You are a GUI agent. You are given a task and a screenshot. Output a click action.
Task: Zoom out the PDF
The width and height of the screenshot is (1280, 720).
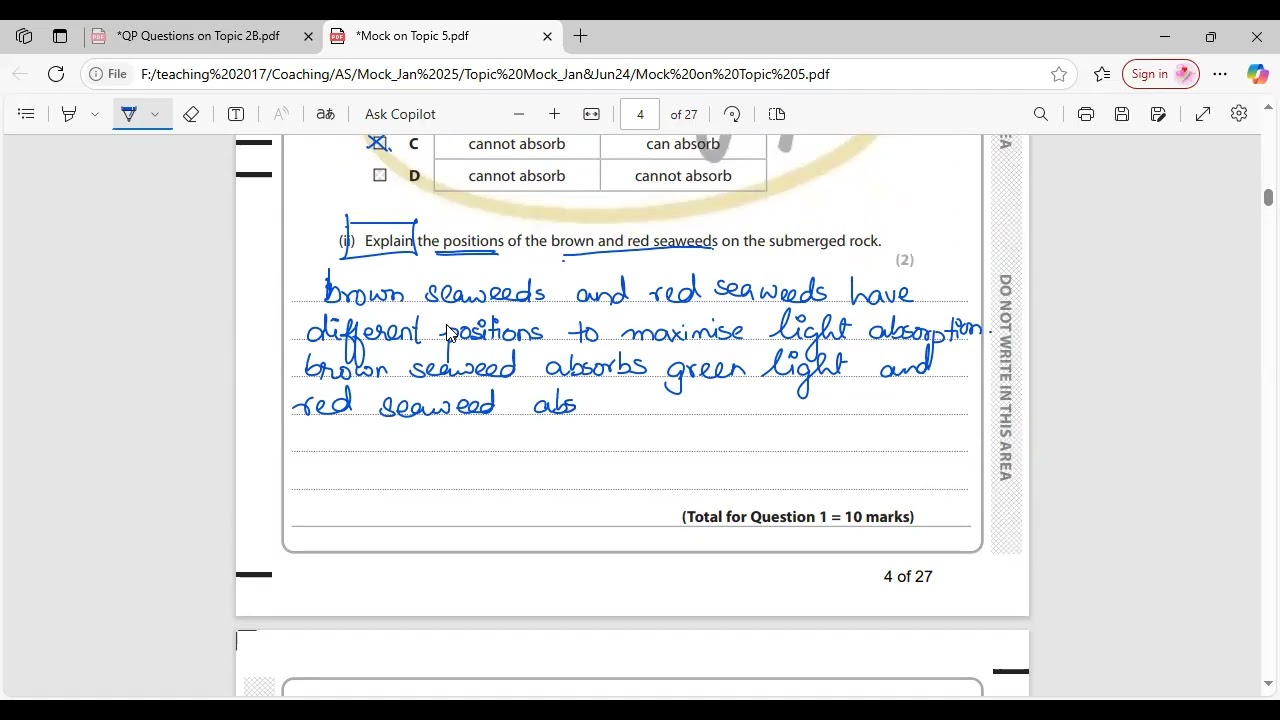(x=518, y=114)
